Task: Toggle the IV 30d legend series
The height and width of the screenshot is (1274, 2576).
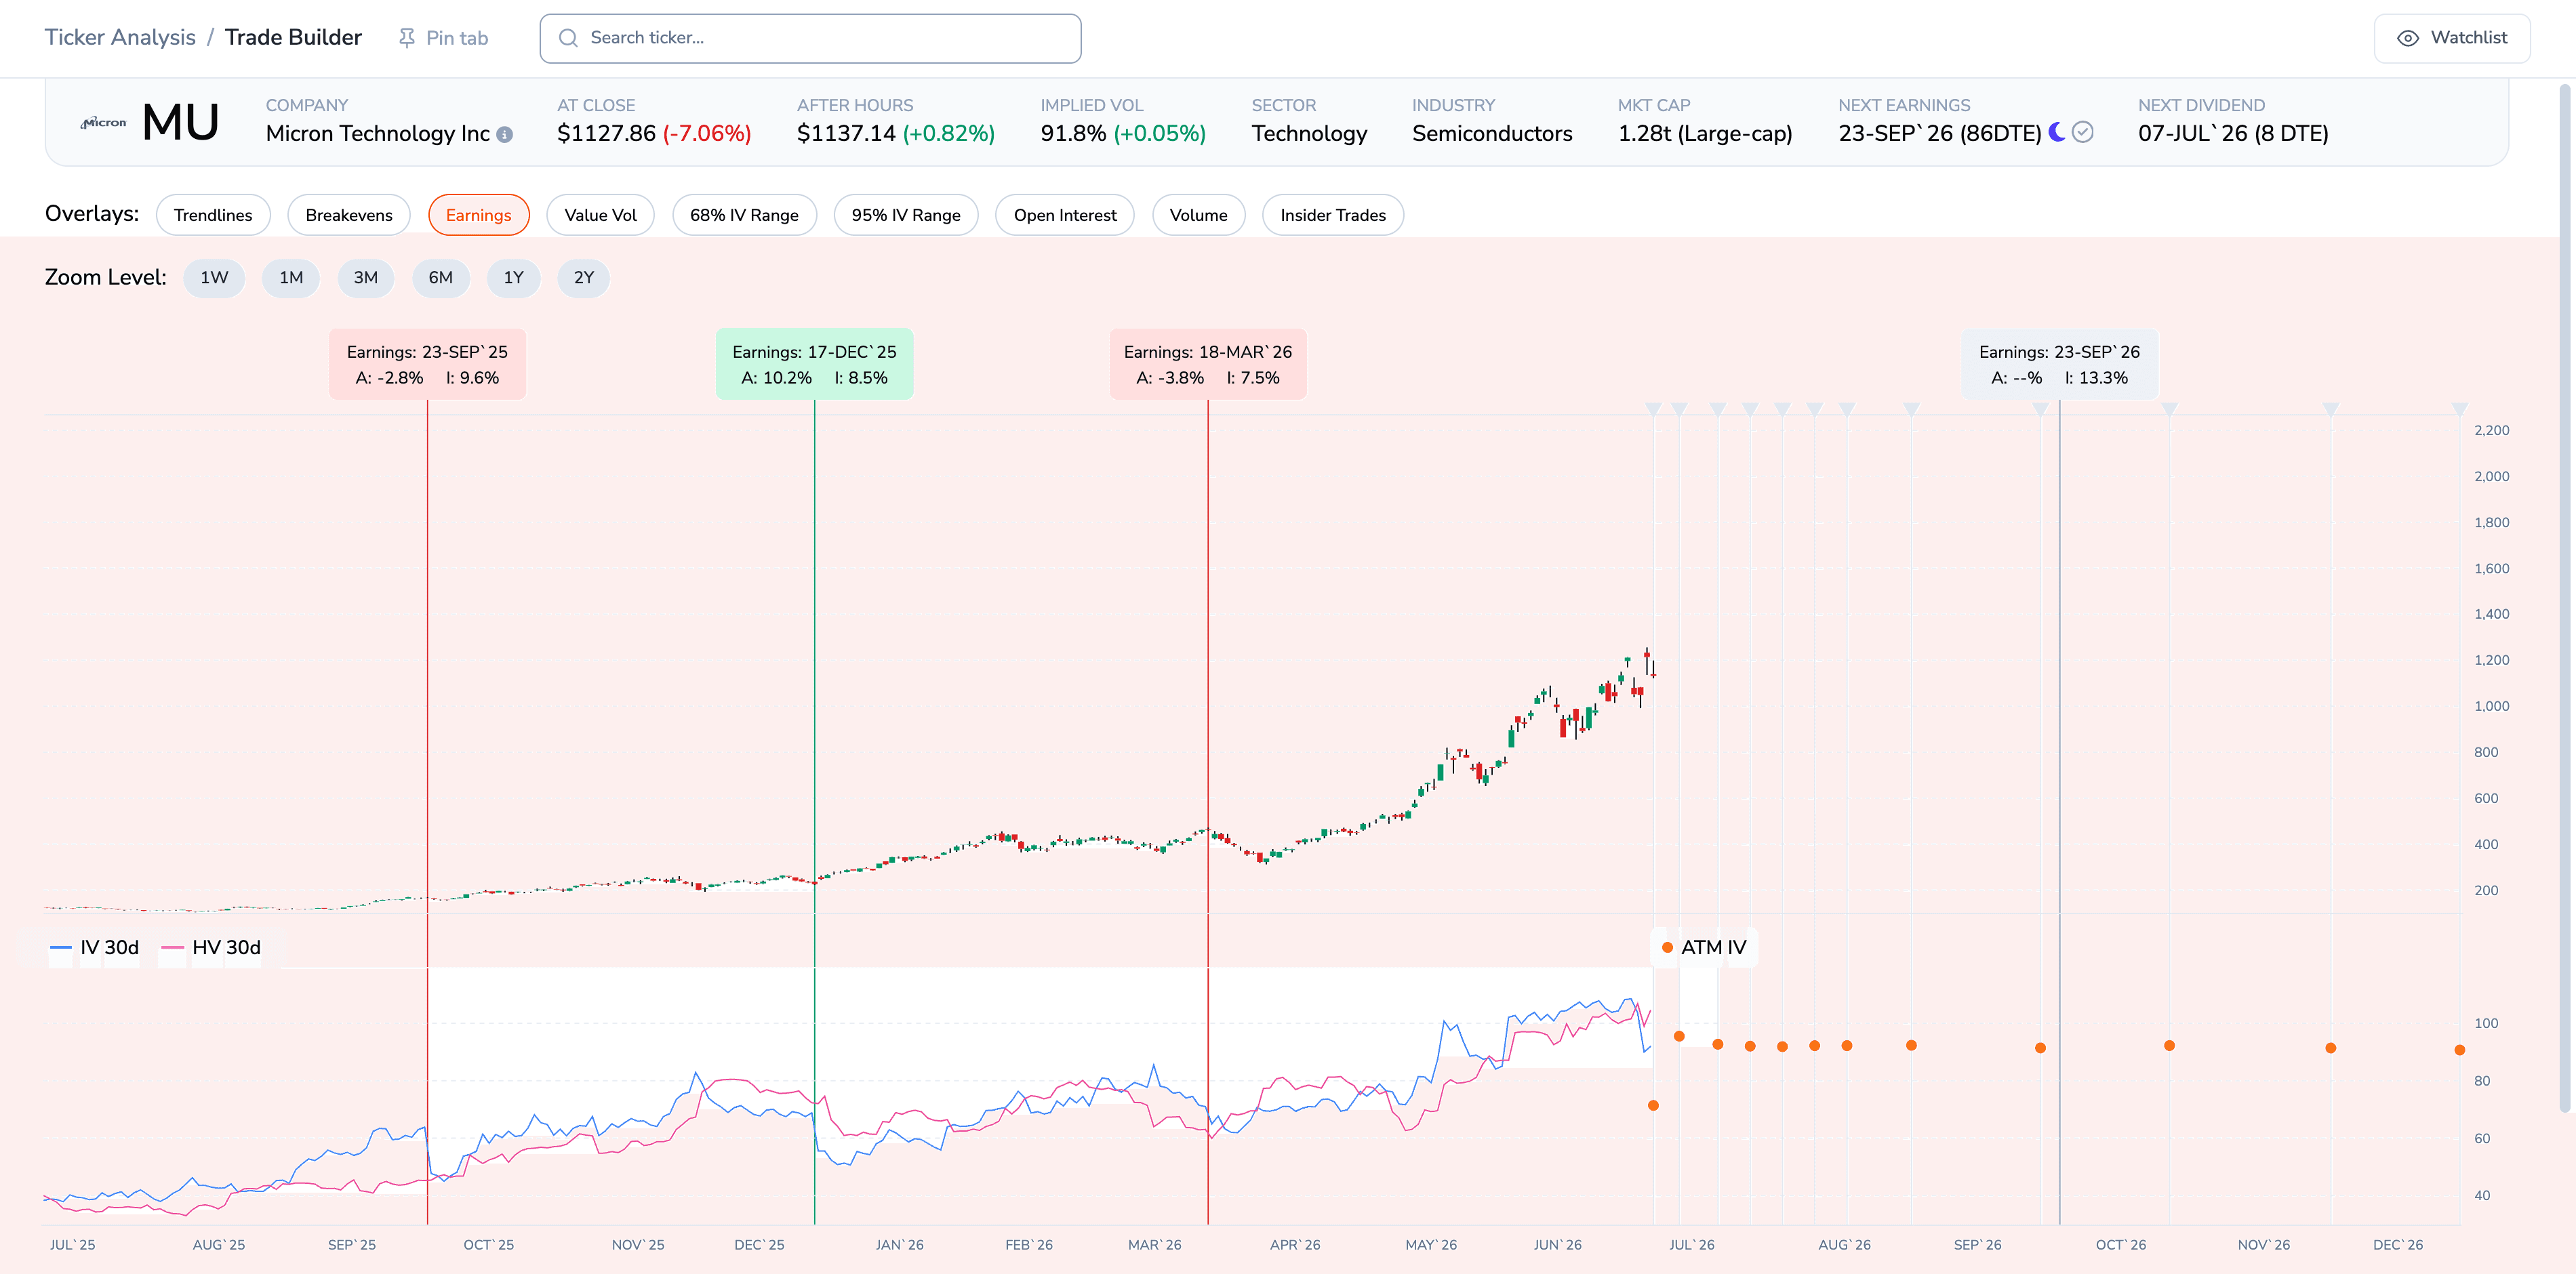Action: [95, 947]
